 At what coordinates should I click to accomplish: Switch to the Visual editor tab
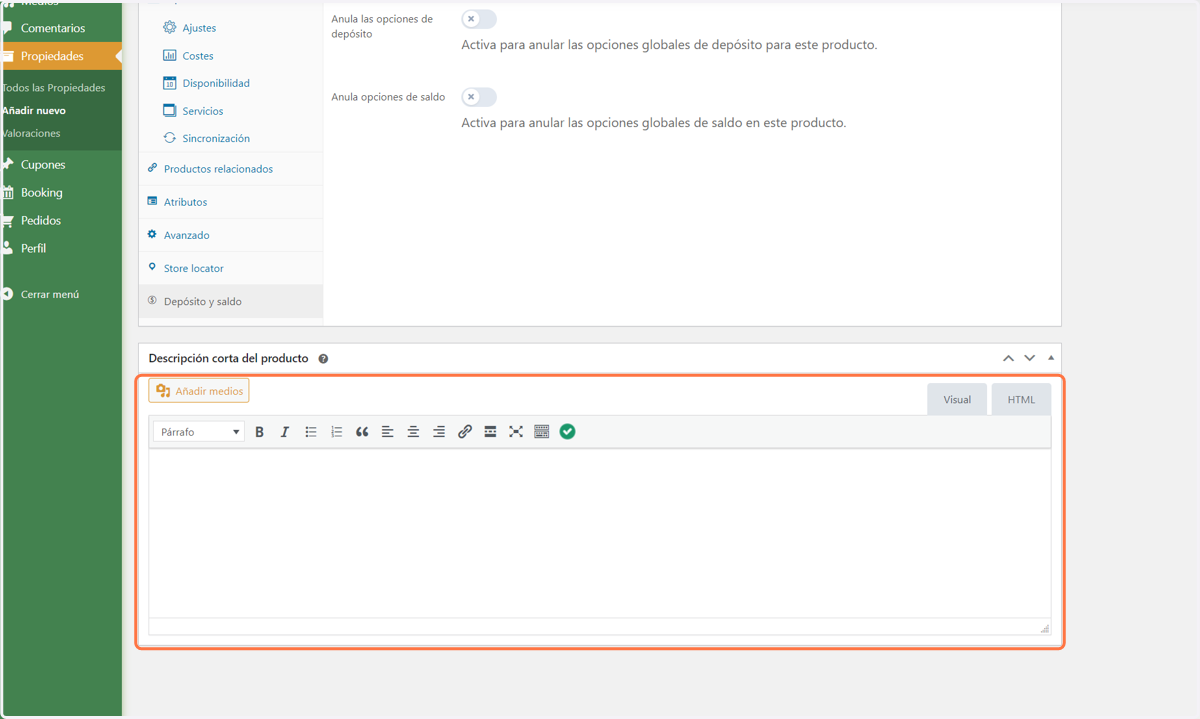point(957,399)
